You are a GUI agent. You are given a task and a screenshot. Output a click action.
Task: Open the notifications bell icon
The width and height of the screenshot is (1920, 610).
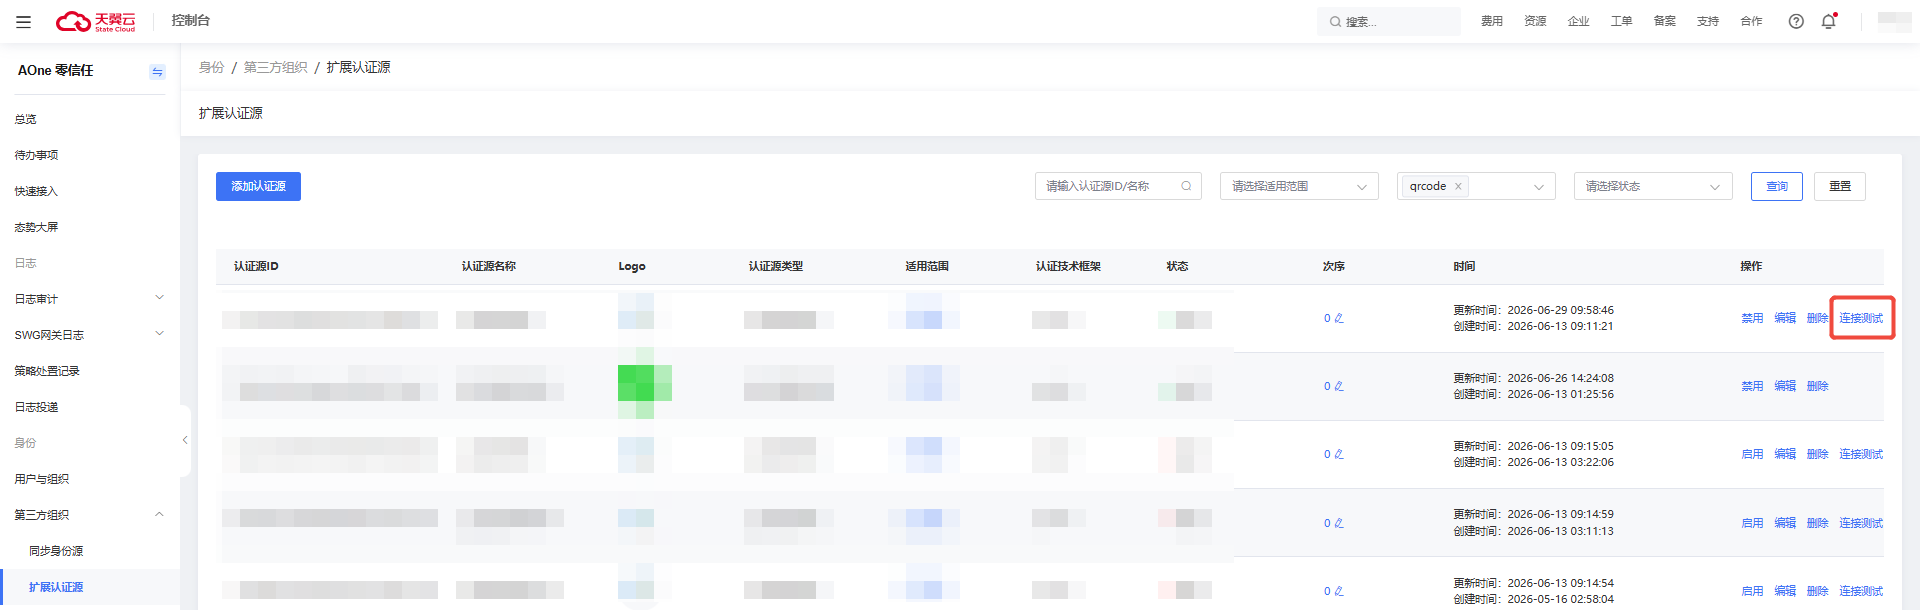click(1829, 21)
